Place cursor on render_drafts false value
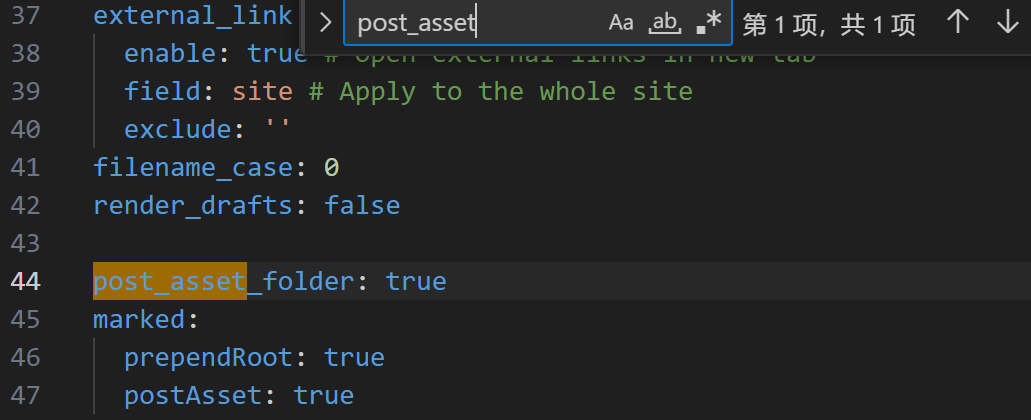This screenshot has height=420, width=1031. click(x=362, y=206)
